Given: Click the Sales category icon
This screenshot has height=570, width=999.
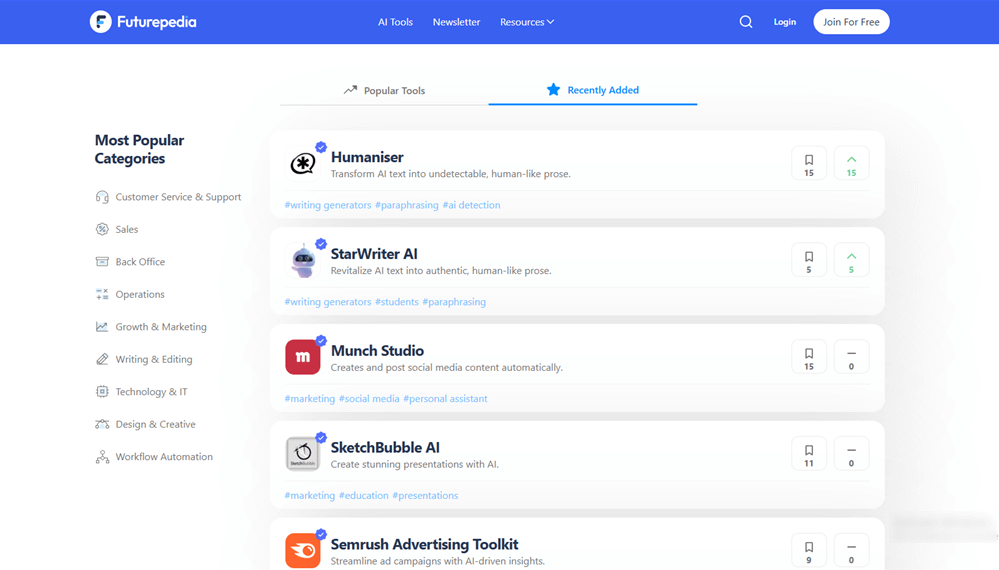Looking at the screenshot, I should click(102, 229).
